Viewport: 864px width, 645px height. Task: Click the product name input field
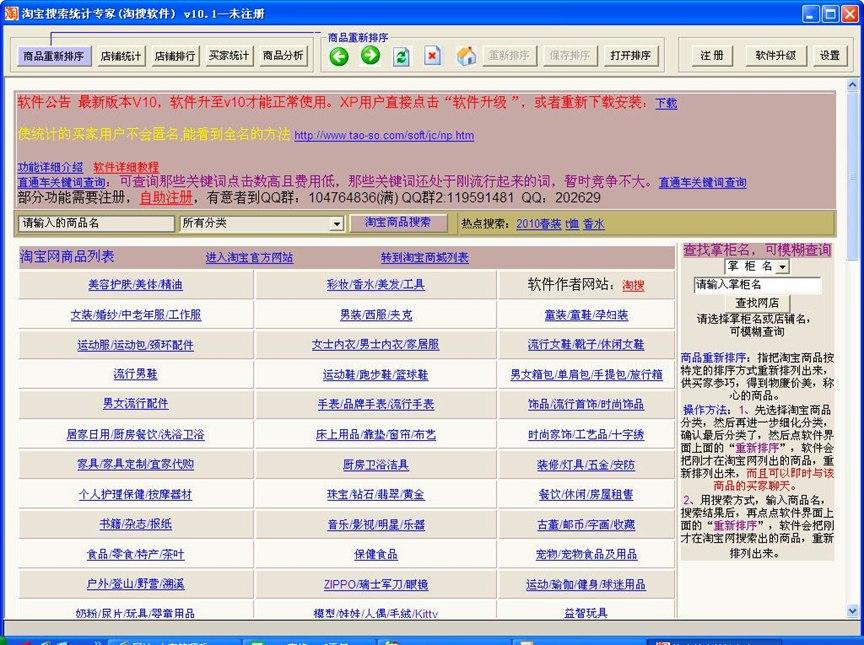point(96,223)
